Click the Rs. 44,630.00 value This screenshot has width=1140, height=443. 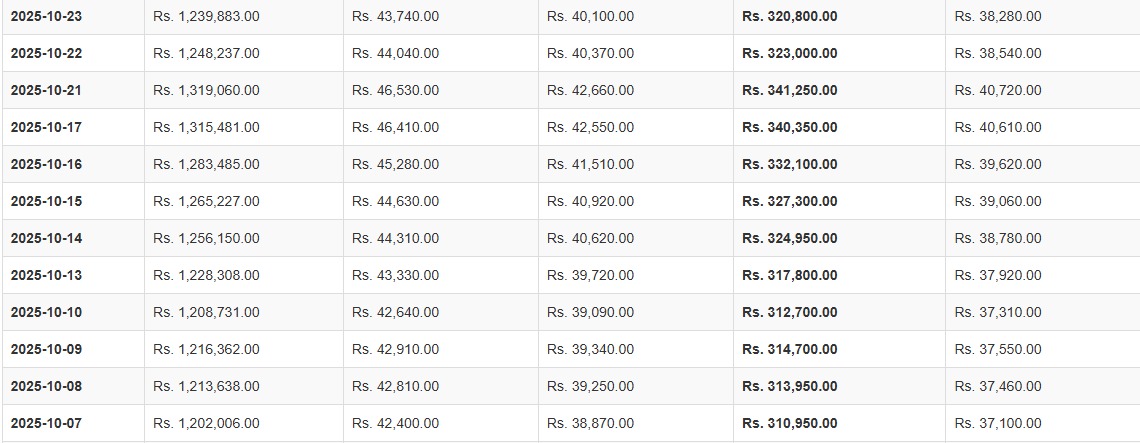[x=395, y=201]
